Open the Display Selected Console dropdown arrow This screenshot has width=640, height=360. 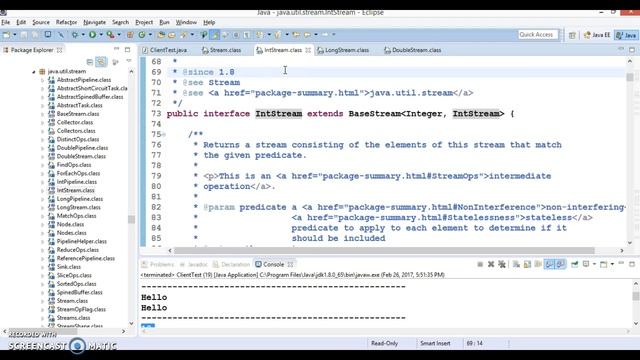tap(594, 264)
